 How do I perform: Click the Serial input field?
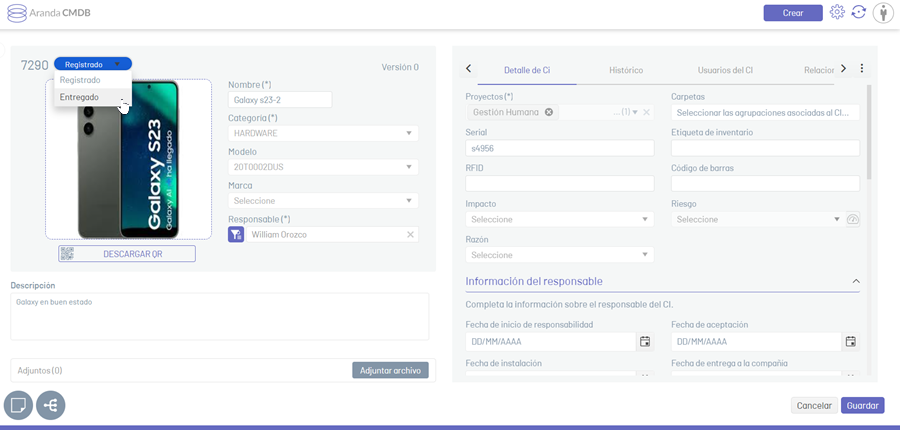point(560,148)
